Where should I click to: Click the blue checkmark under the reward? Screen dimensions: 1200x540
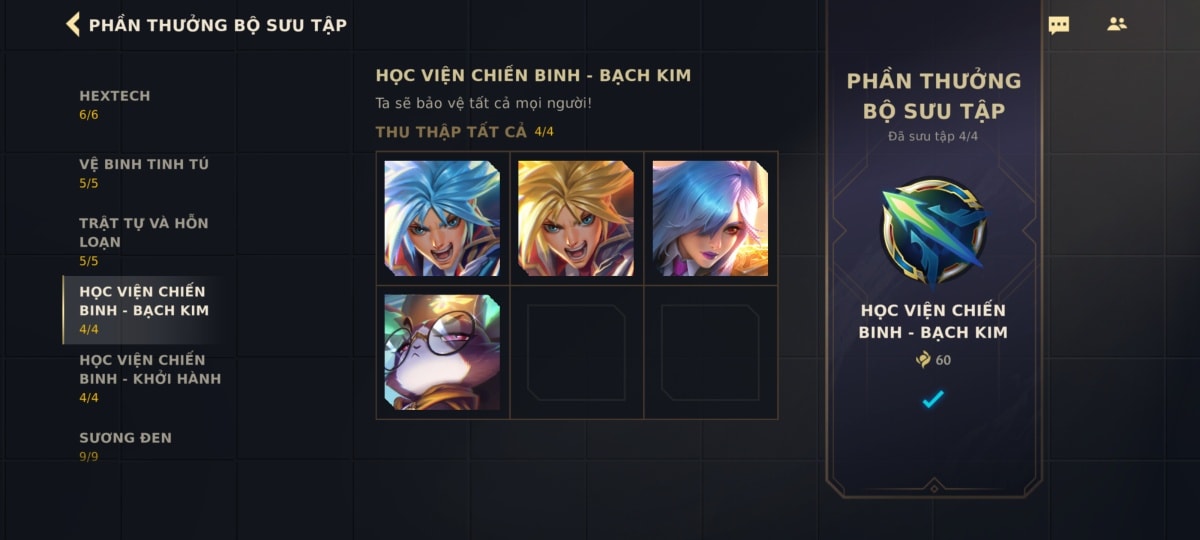[933, 399]
